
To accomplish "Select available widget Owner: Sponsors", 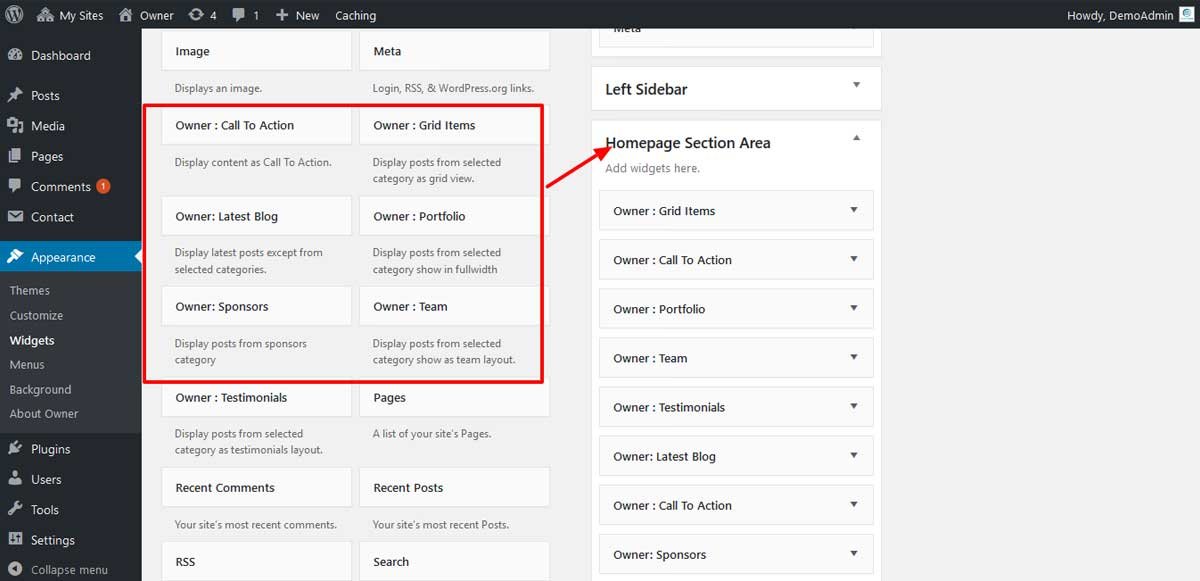I will click(x=256, y=306).
